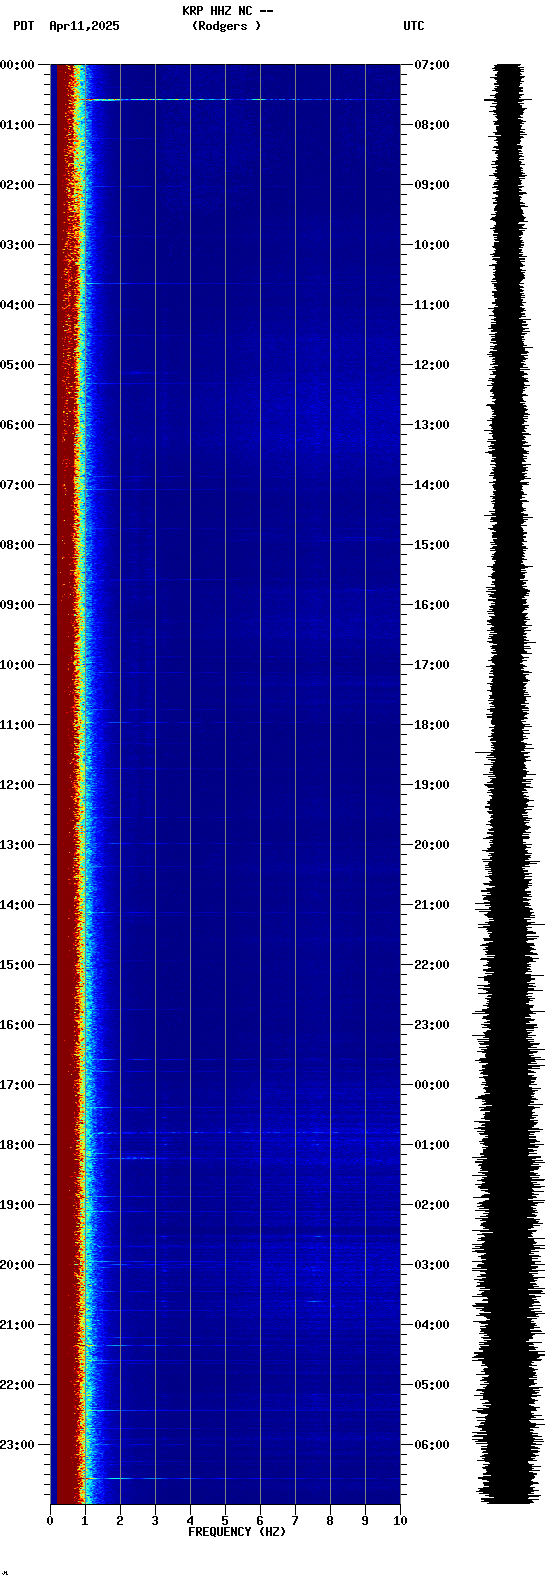Viewport: 552px width, 1584px height.
Task: Click the '22:00' UTC time label
Action: (432, 965)
